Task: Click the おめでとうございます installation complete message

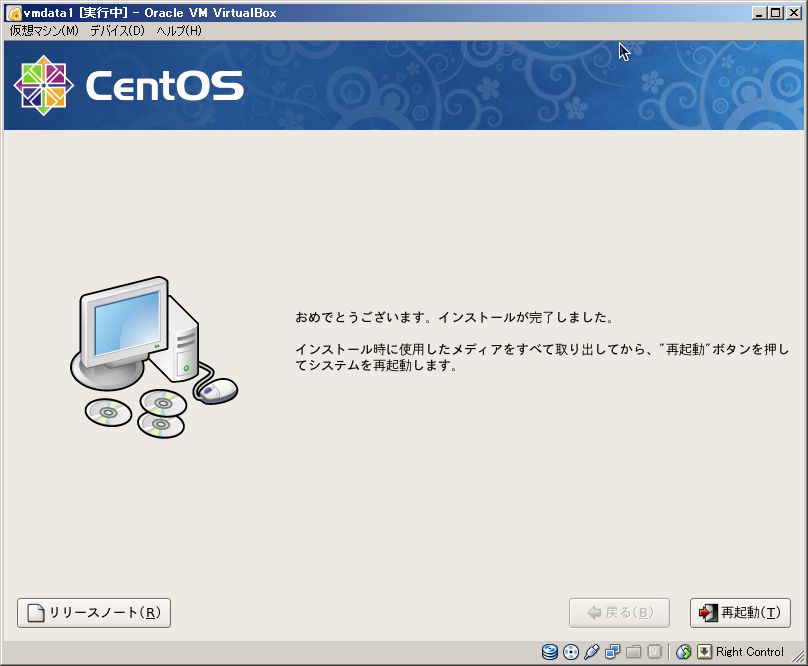Action: [454, 317]
